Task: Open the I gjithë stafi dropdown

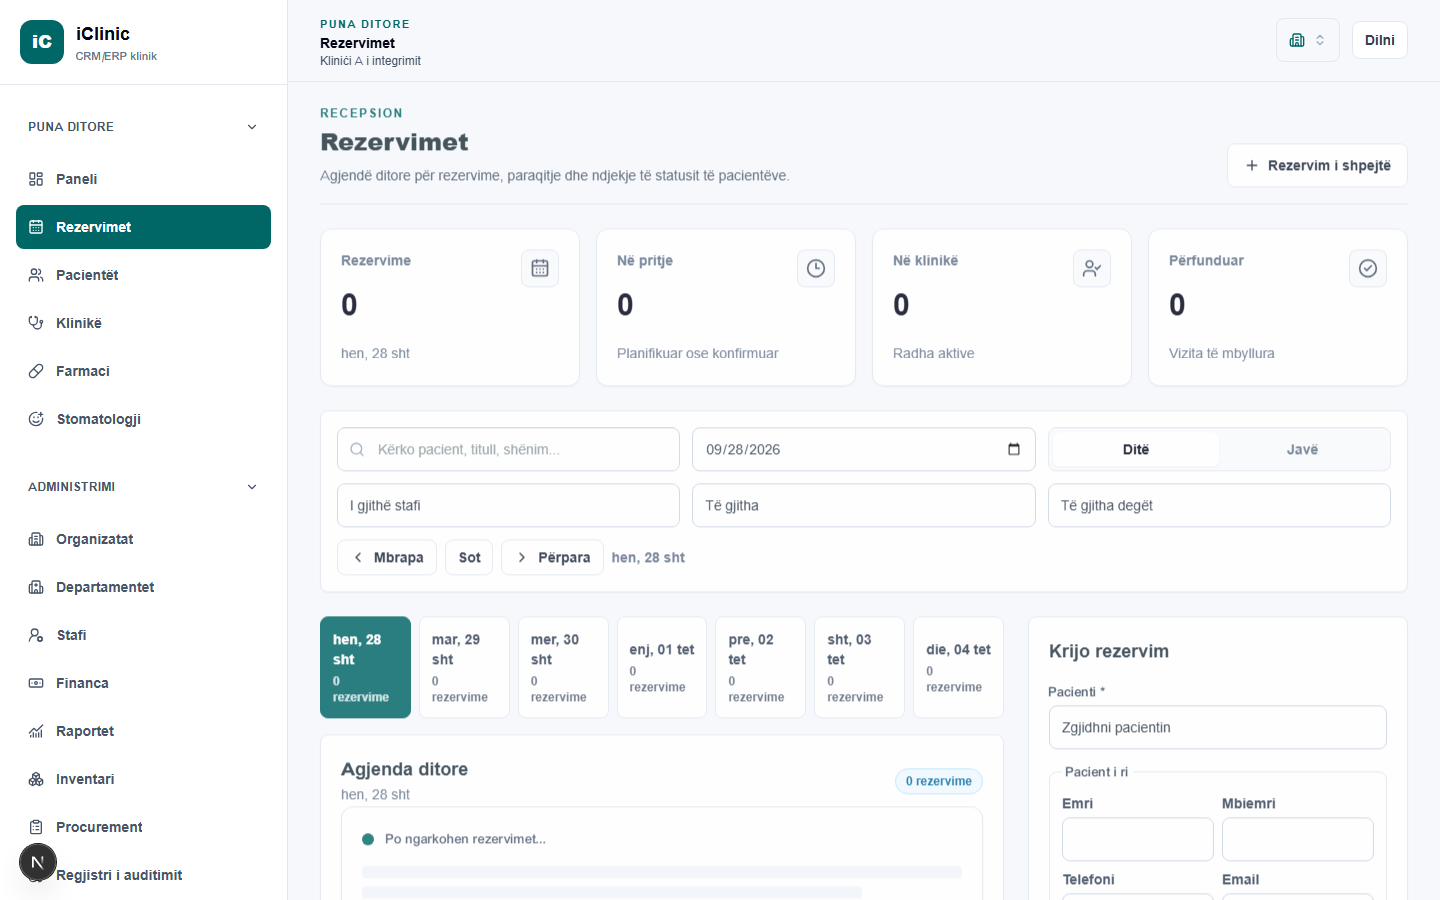Action: click(x=508, y=505)
